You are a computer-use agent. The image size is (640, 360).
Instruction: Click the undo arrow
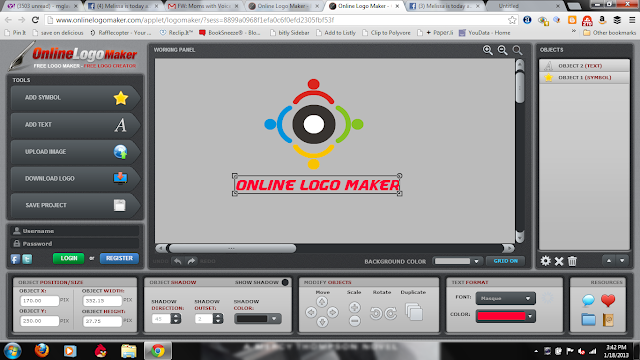[x=178, y=261]
